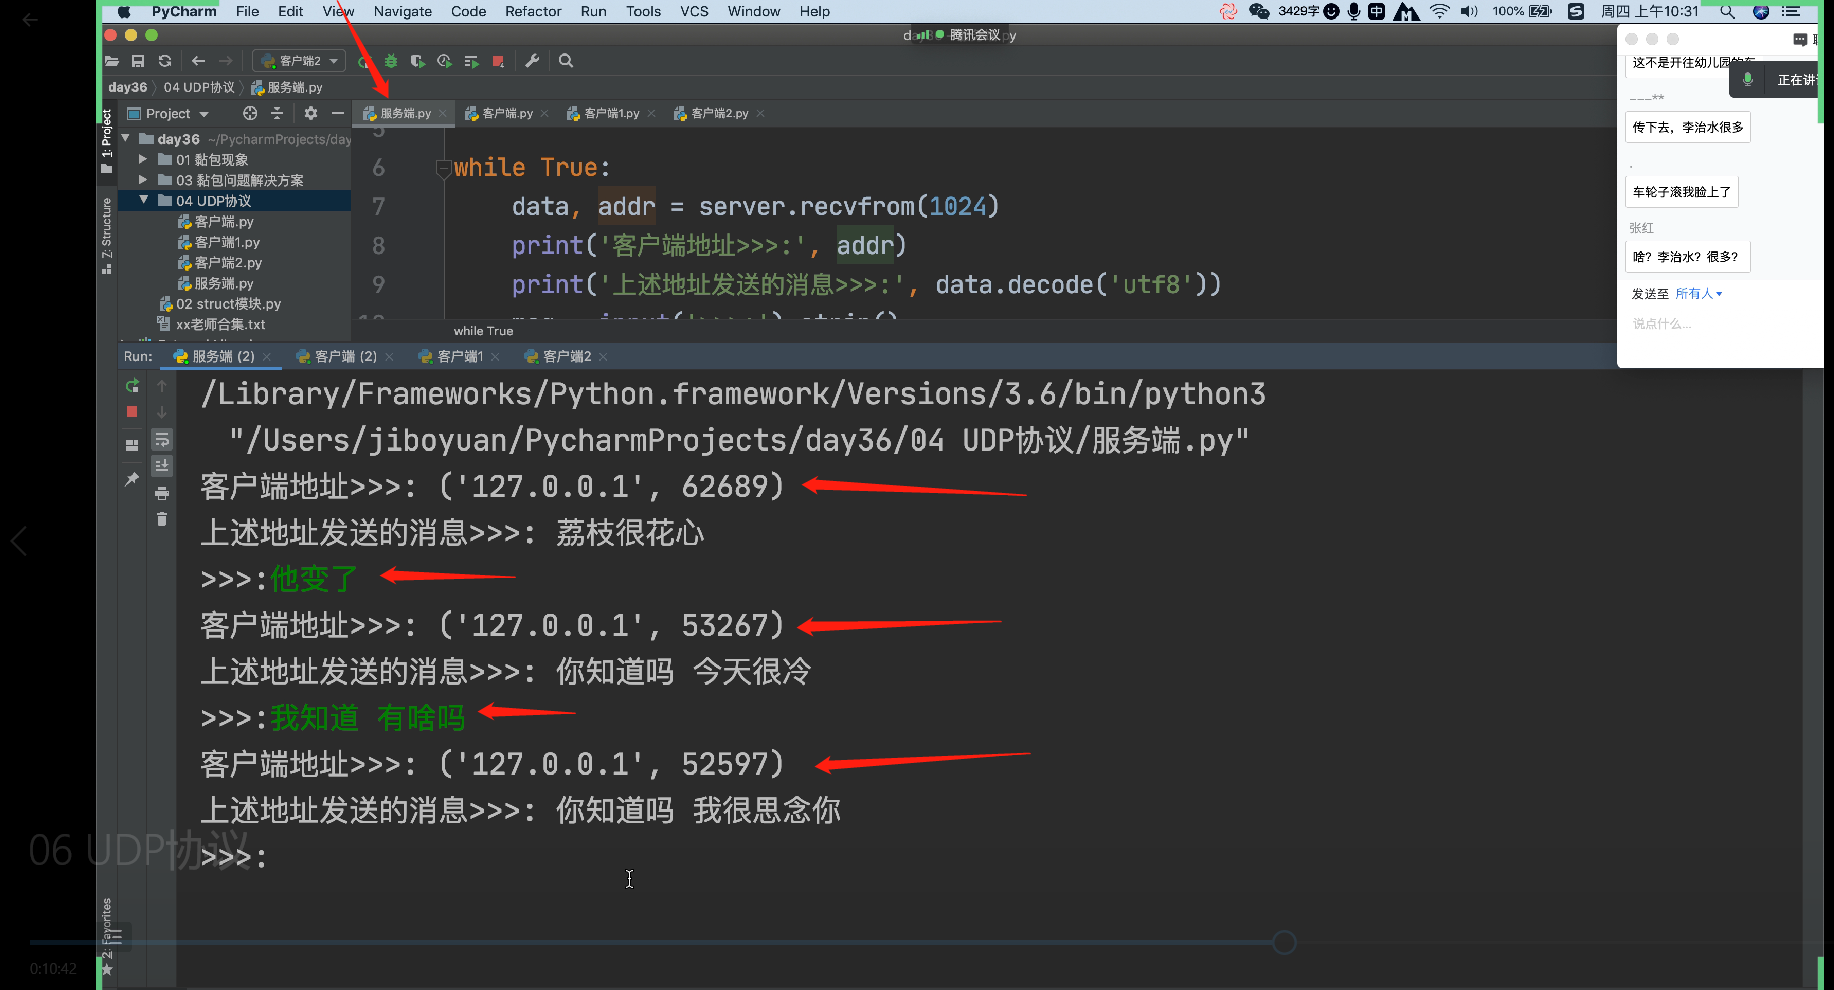Select xx老师合集.txt in the project tree

[x=220, y=324]
